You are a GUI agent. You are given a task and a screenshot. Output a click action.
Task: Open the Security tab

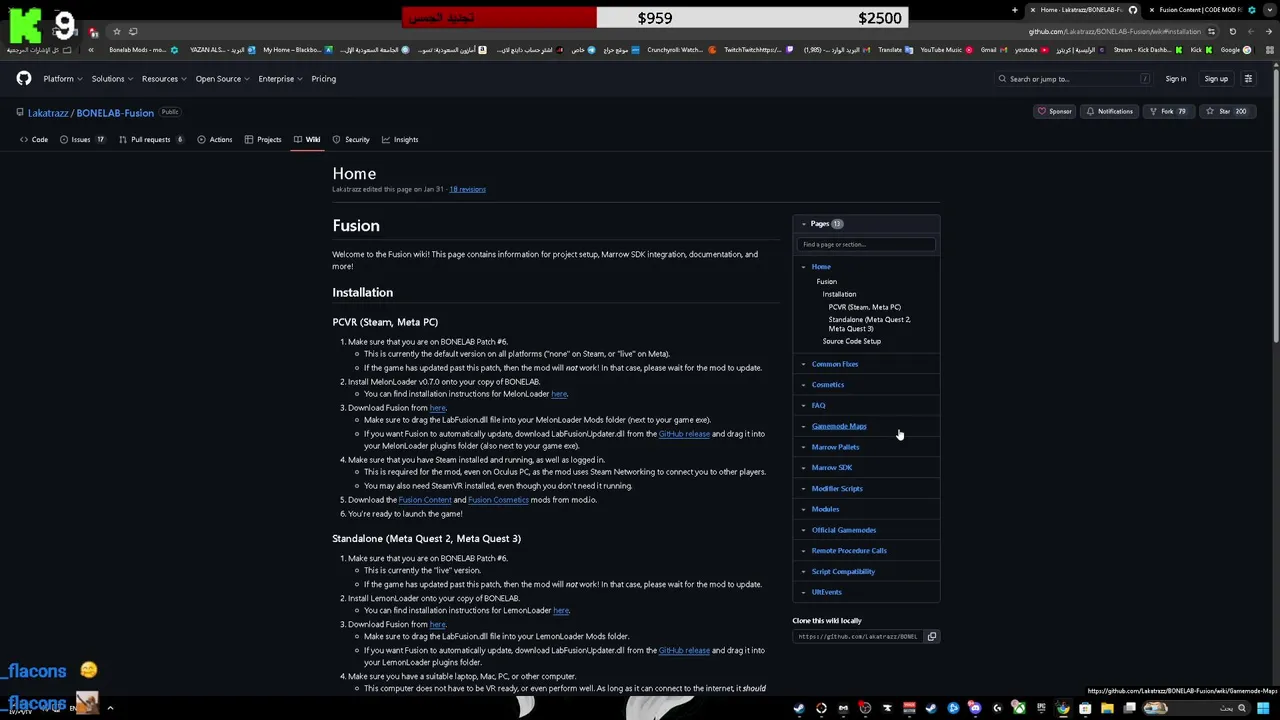(351, 140)
